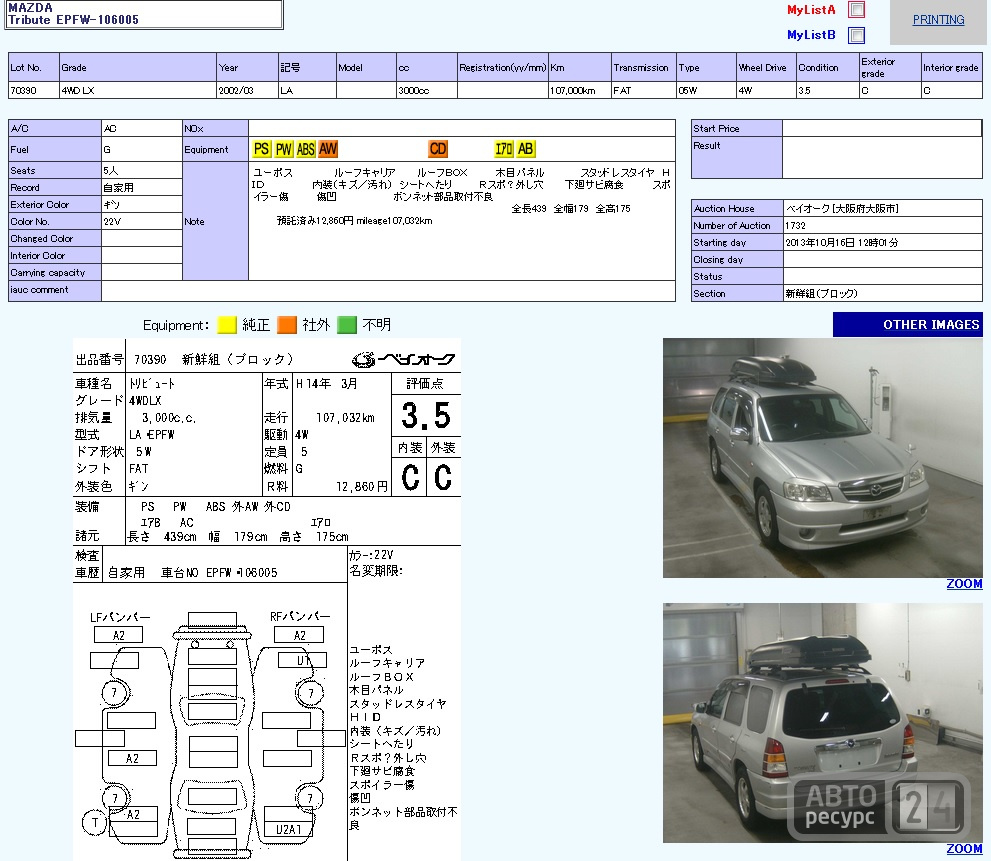Click the Record value 自家用
Viewport: 991px width, 861px height.
(118, 188)
